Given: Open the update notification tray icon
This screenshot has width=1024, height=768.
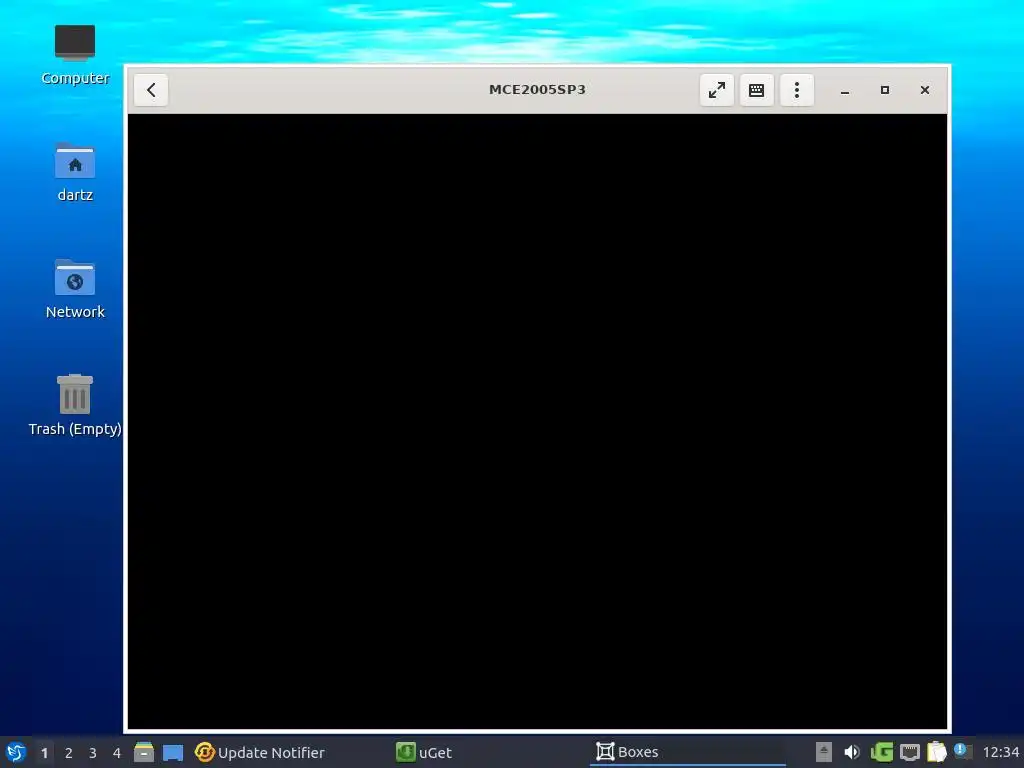Looking at the screenshot, I should click(x=963, y=751).
